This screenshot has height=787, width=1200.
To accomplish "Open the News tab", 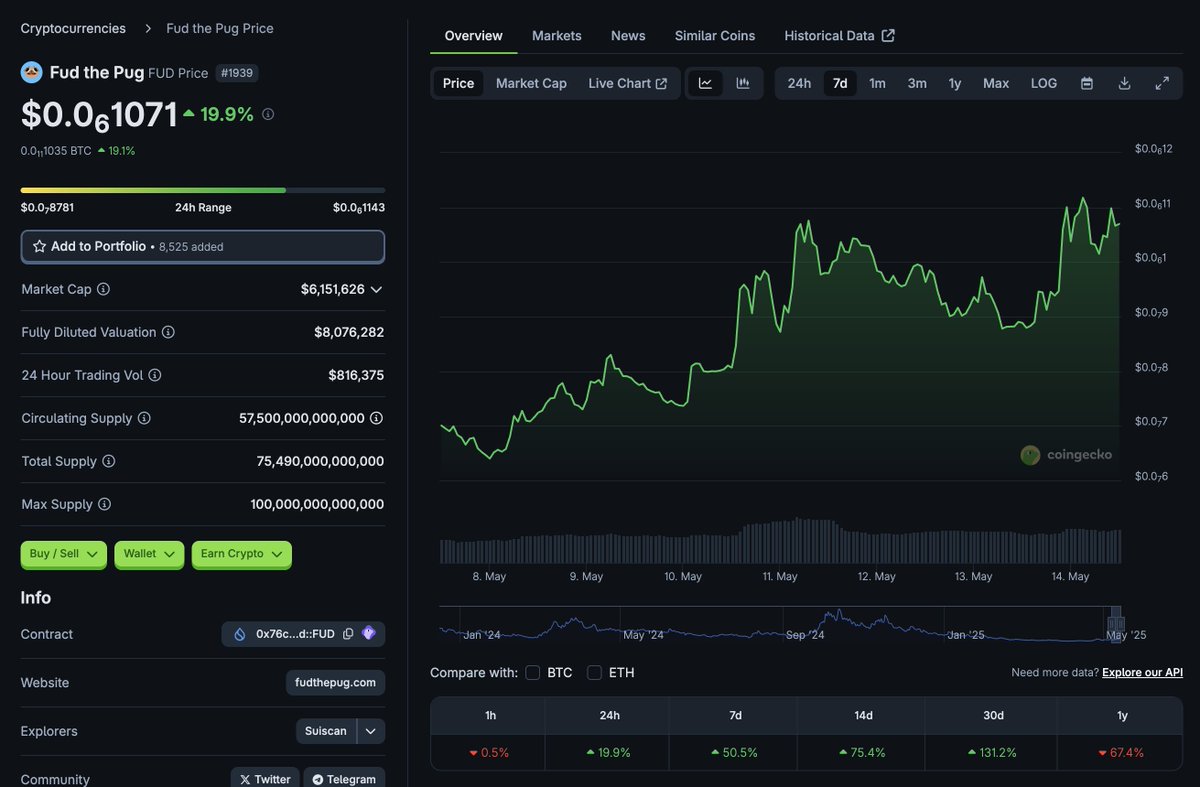I will 628,35.
